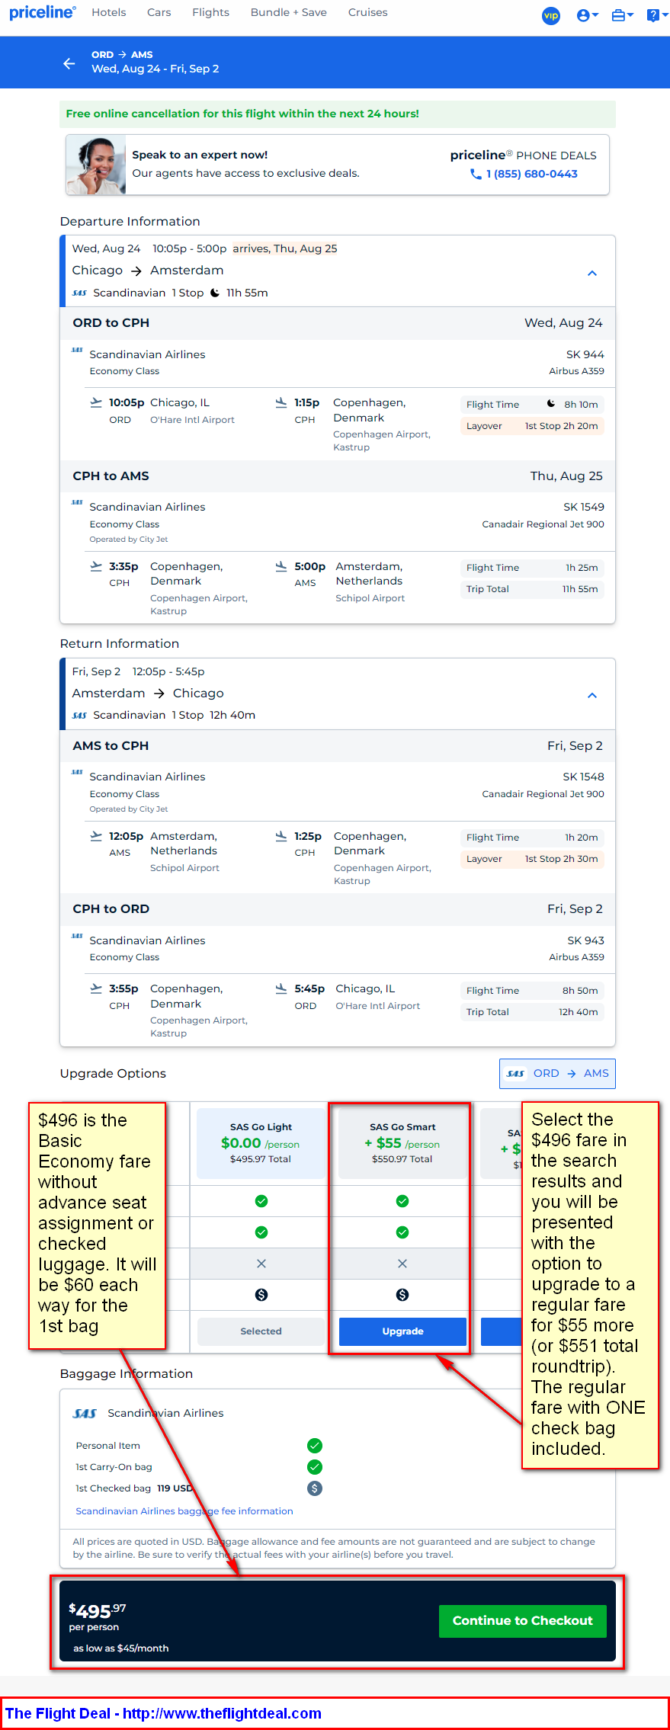
Task: Click the dollar fee icon under SAS Go Smart
Action: point(402,1295)
